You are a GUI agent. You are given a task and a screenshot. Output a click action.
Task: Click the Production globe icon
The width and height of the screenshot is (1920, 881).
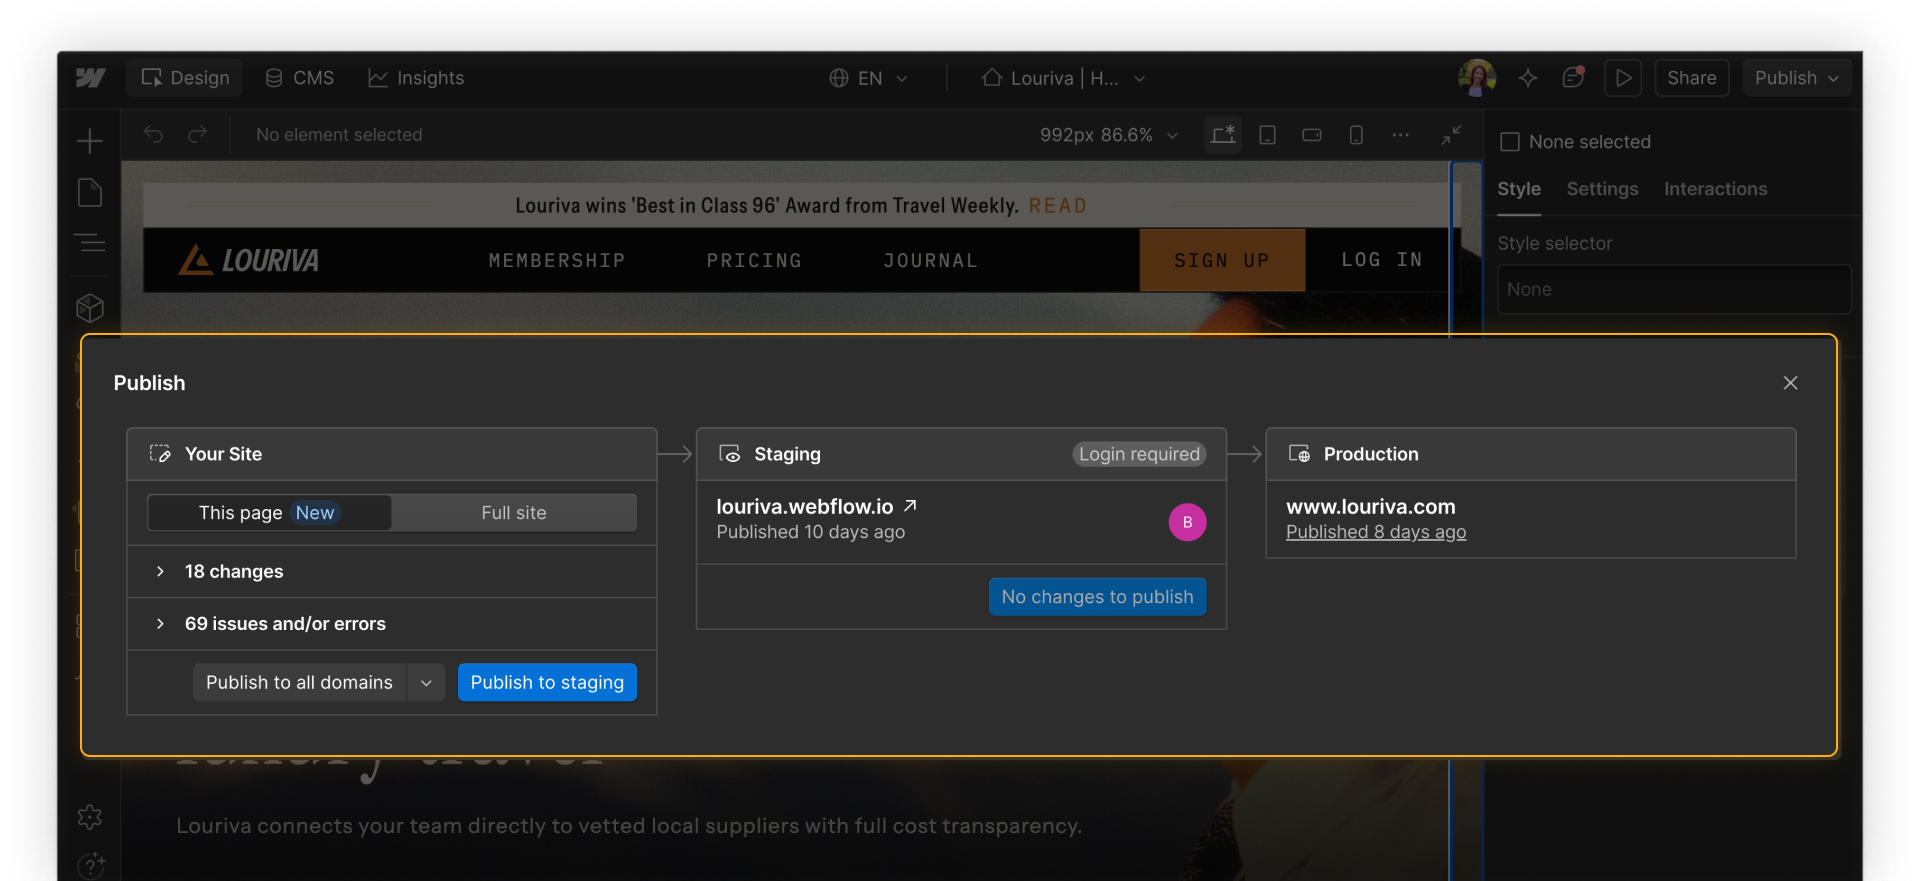tap(1299, 454)
